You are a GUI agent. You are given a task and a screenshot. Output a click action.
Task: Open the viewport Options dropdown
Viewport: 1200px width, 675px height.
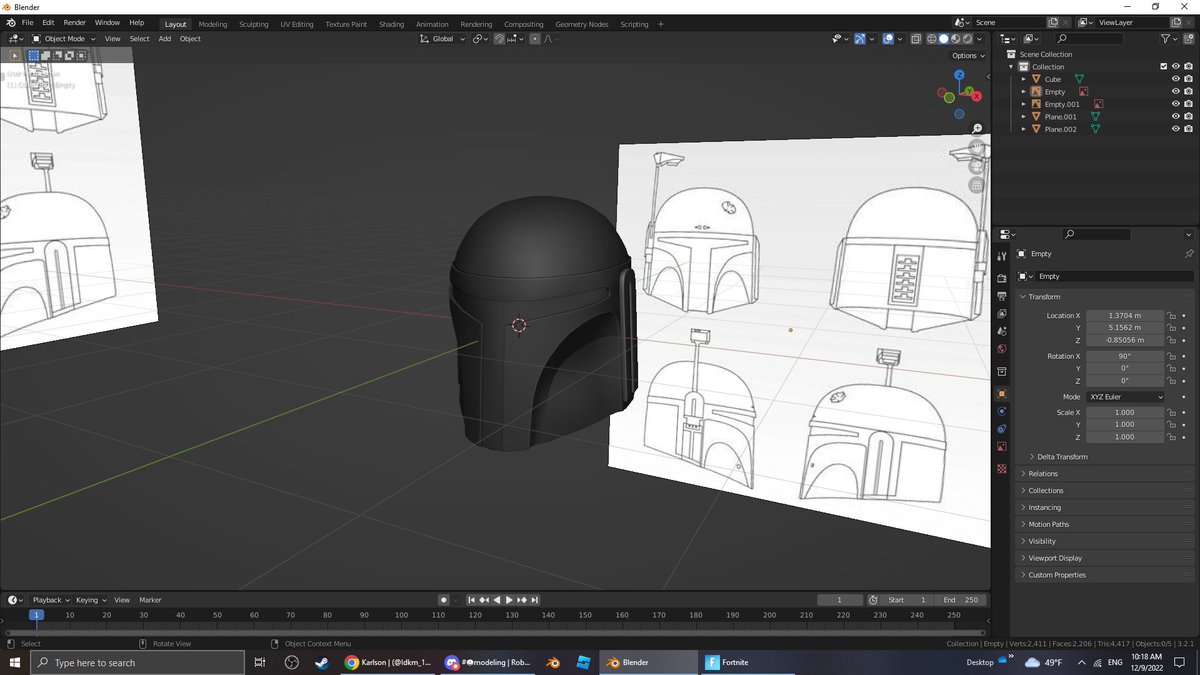coord(968,56)
